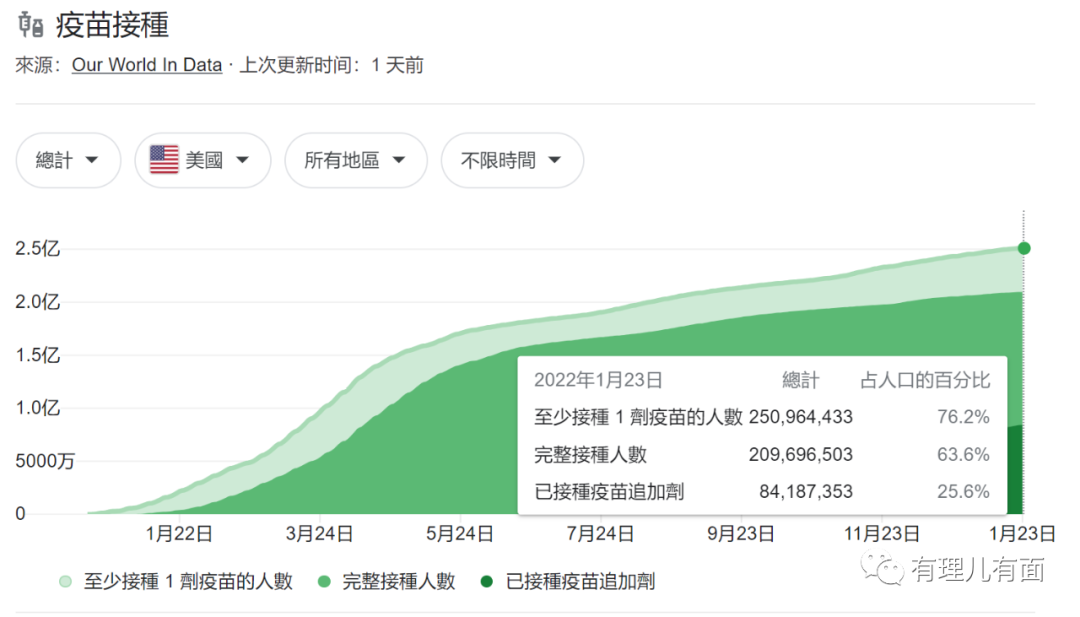Open the Our World In Data source link
The height and width of the screenshot is (617, 1080).
pyautogui.click(x=147, y=65)
